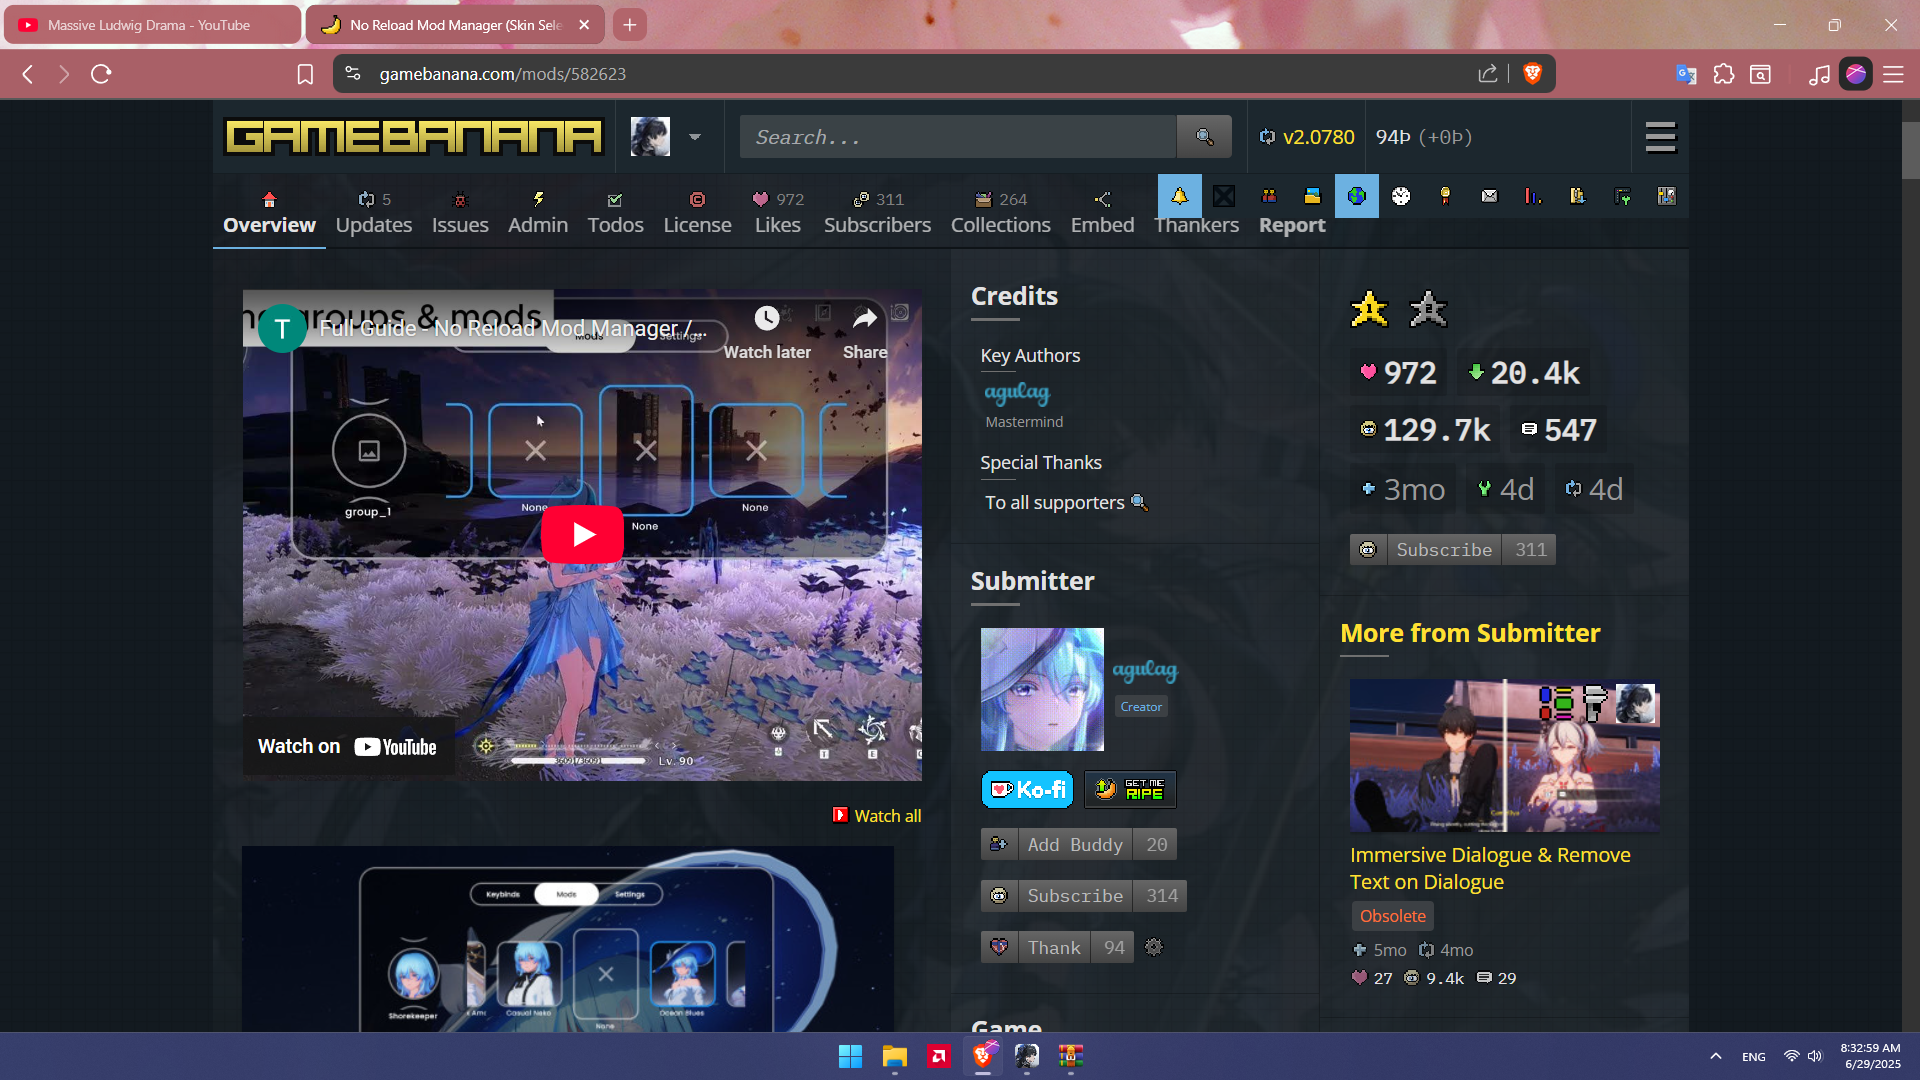This screenshot has height=1080, width=1920.
Task: Open the Collections tab
Action: coord(1001,213)
